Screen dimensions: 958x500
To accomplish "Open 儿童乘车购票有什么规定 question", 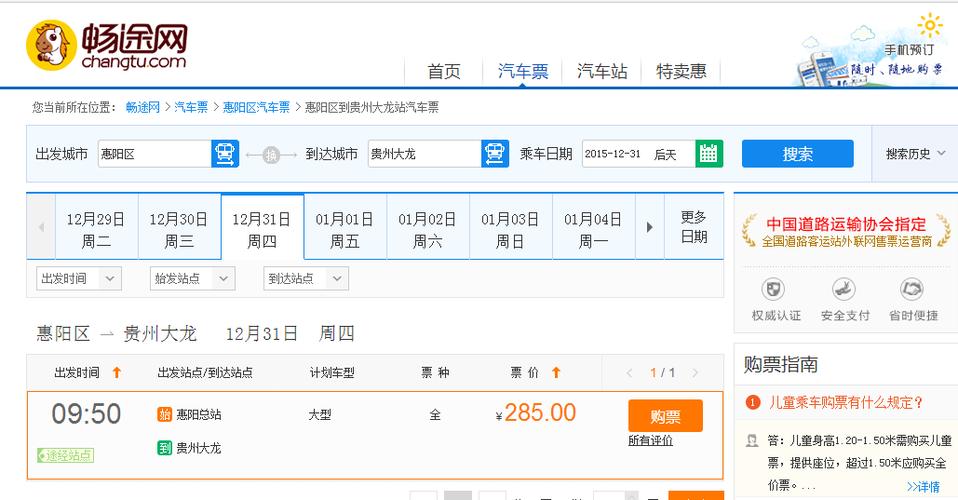I will 846,402.
